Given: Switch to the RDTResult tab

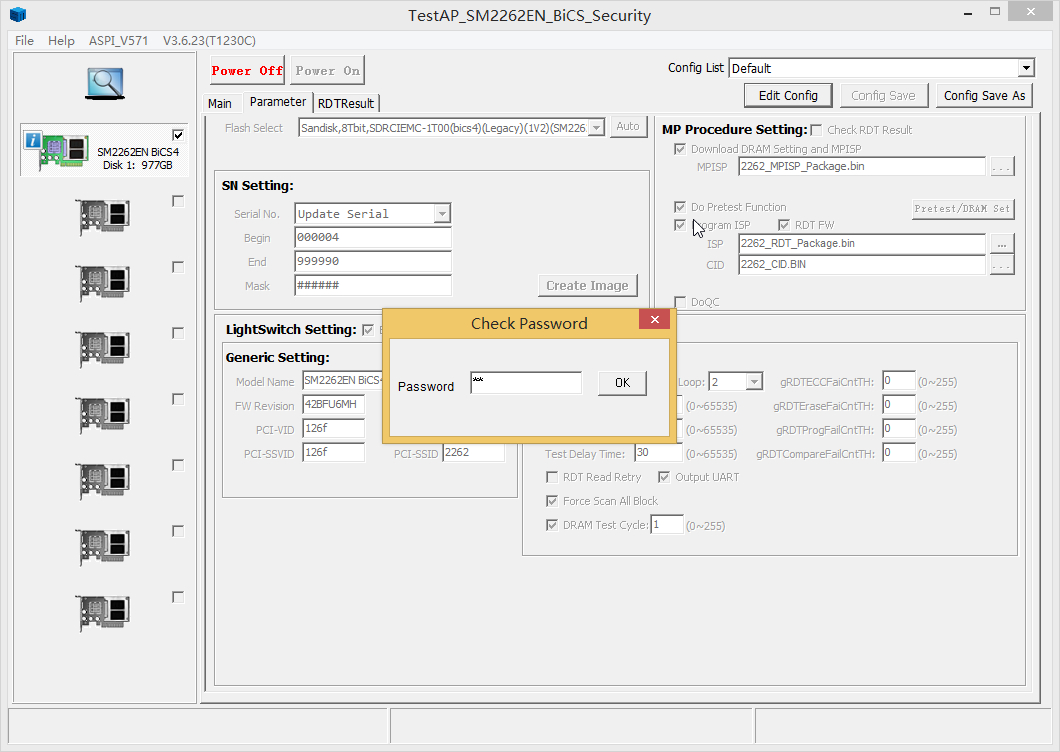Looking at the screenshot, I should click(x=346, y=103).
